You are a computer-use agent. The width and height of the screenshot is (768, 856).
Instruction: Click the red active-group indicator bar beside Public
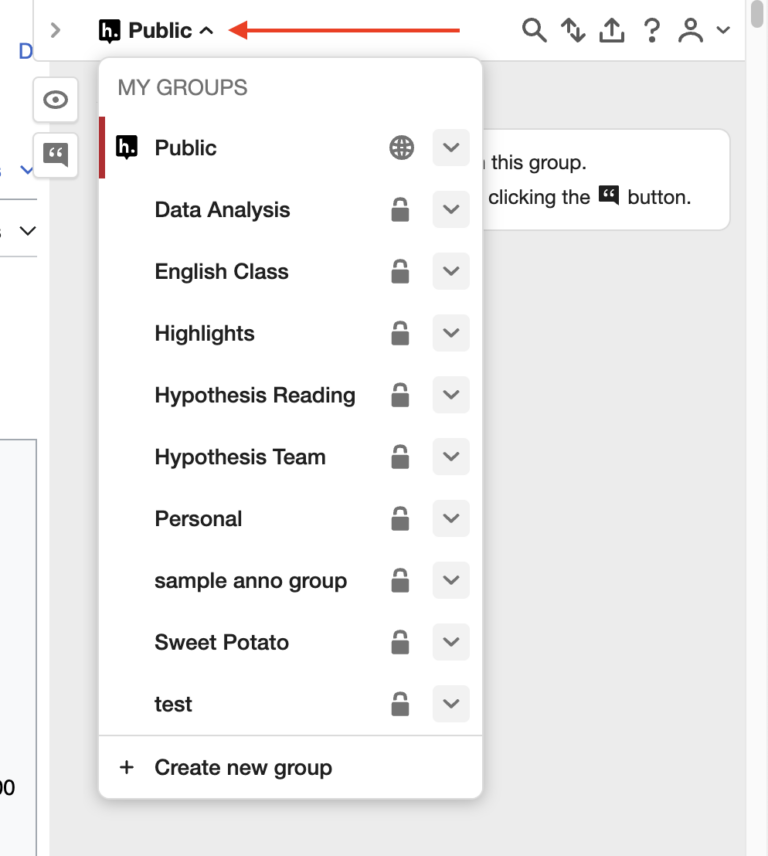(101, 147)
